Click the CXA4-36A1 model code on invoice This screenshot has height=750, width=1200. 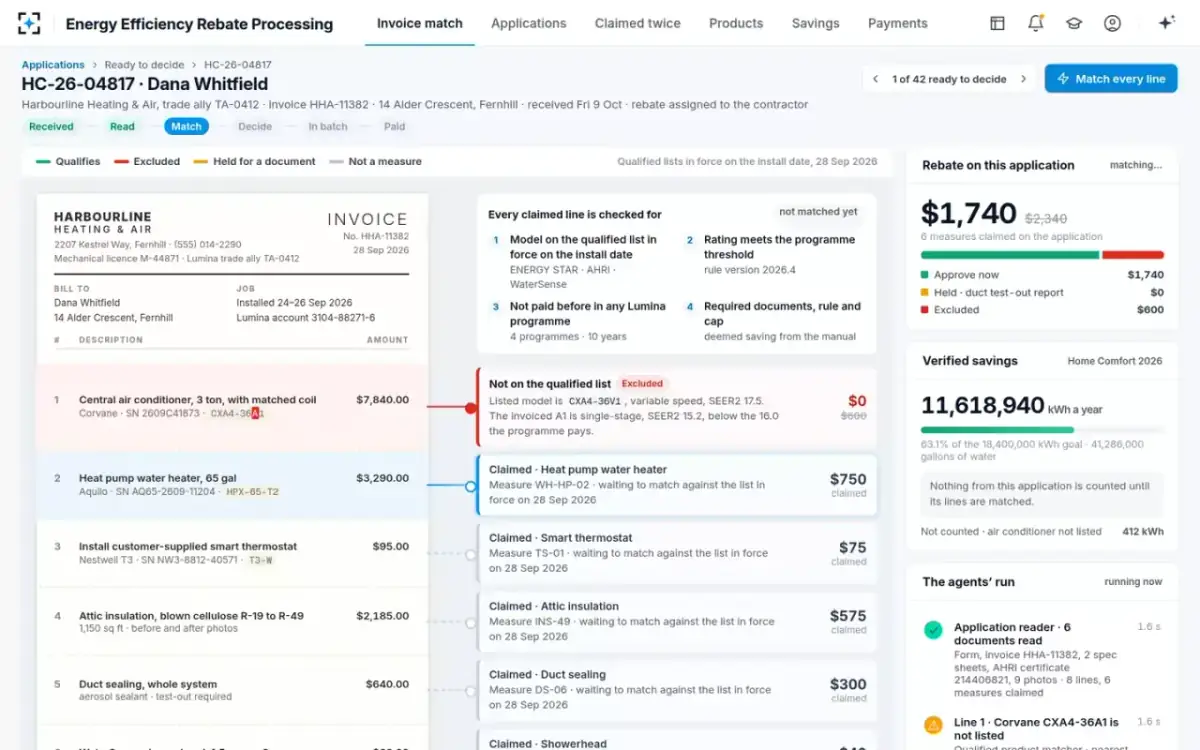[237, 413]
